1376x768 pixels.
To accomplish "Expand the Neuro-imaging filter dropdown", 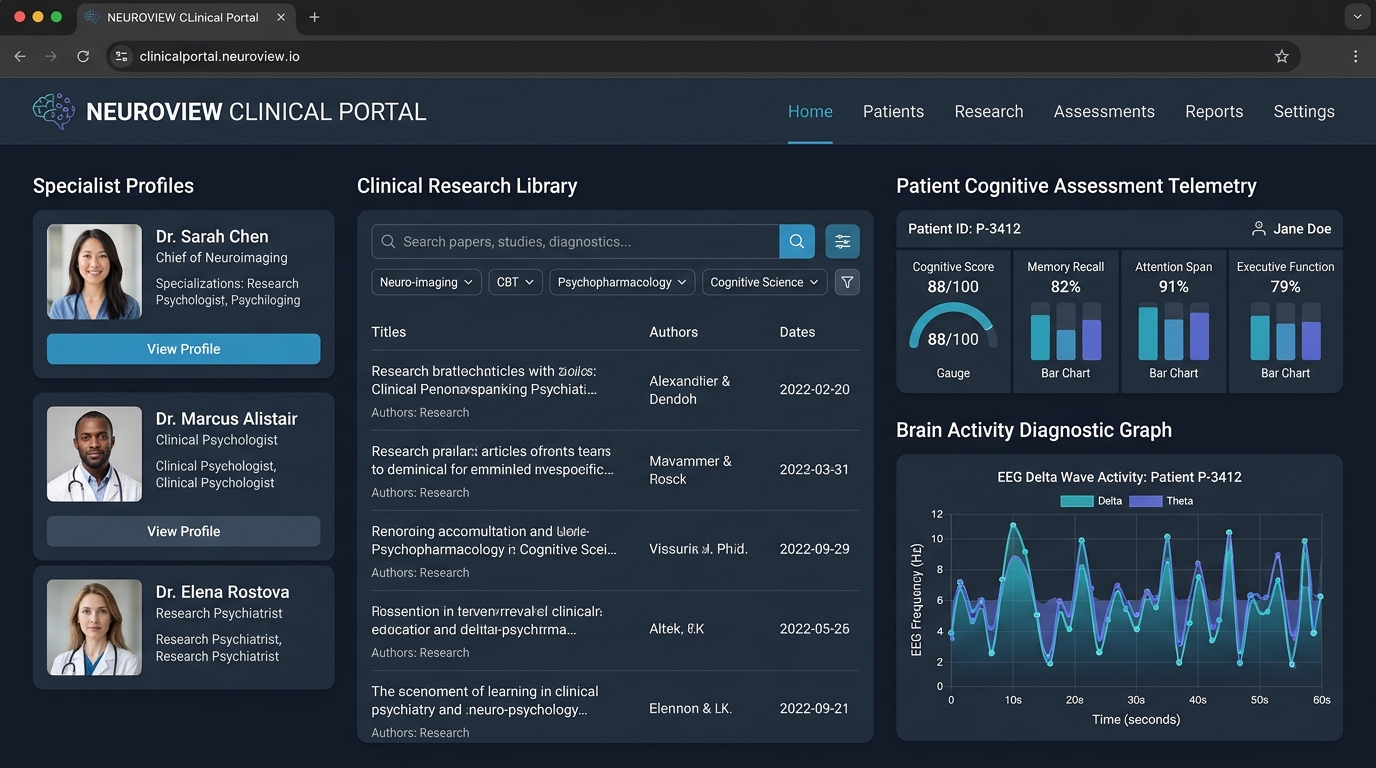I will (x=427, y=282).
